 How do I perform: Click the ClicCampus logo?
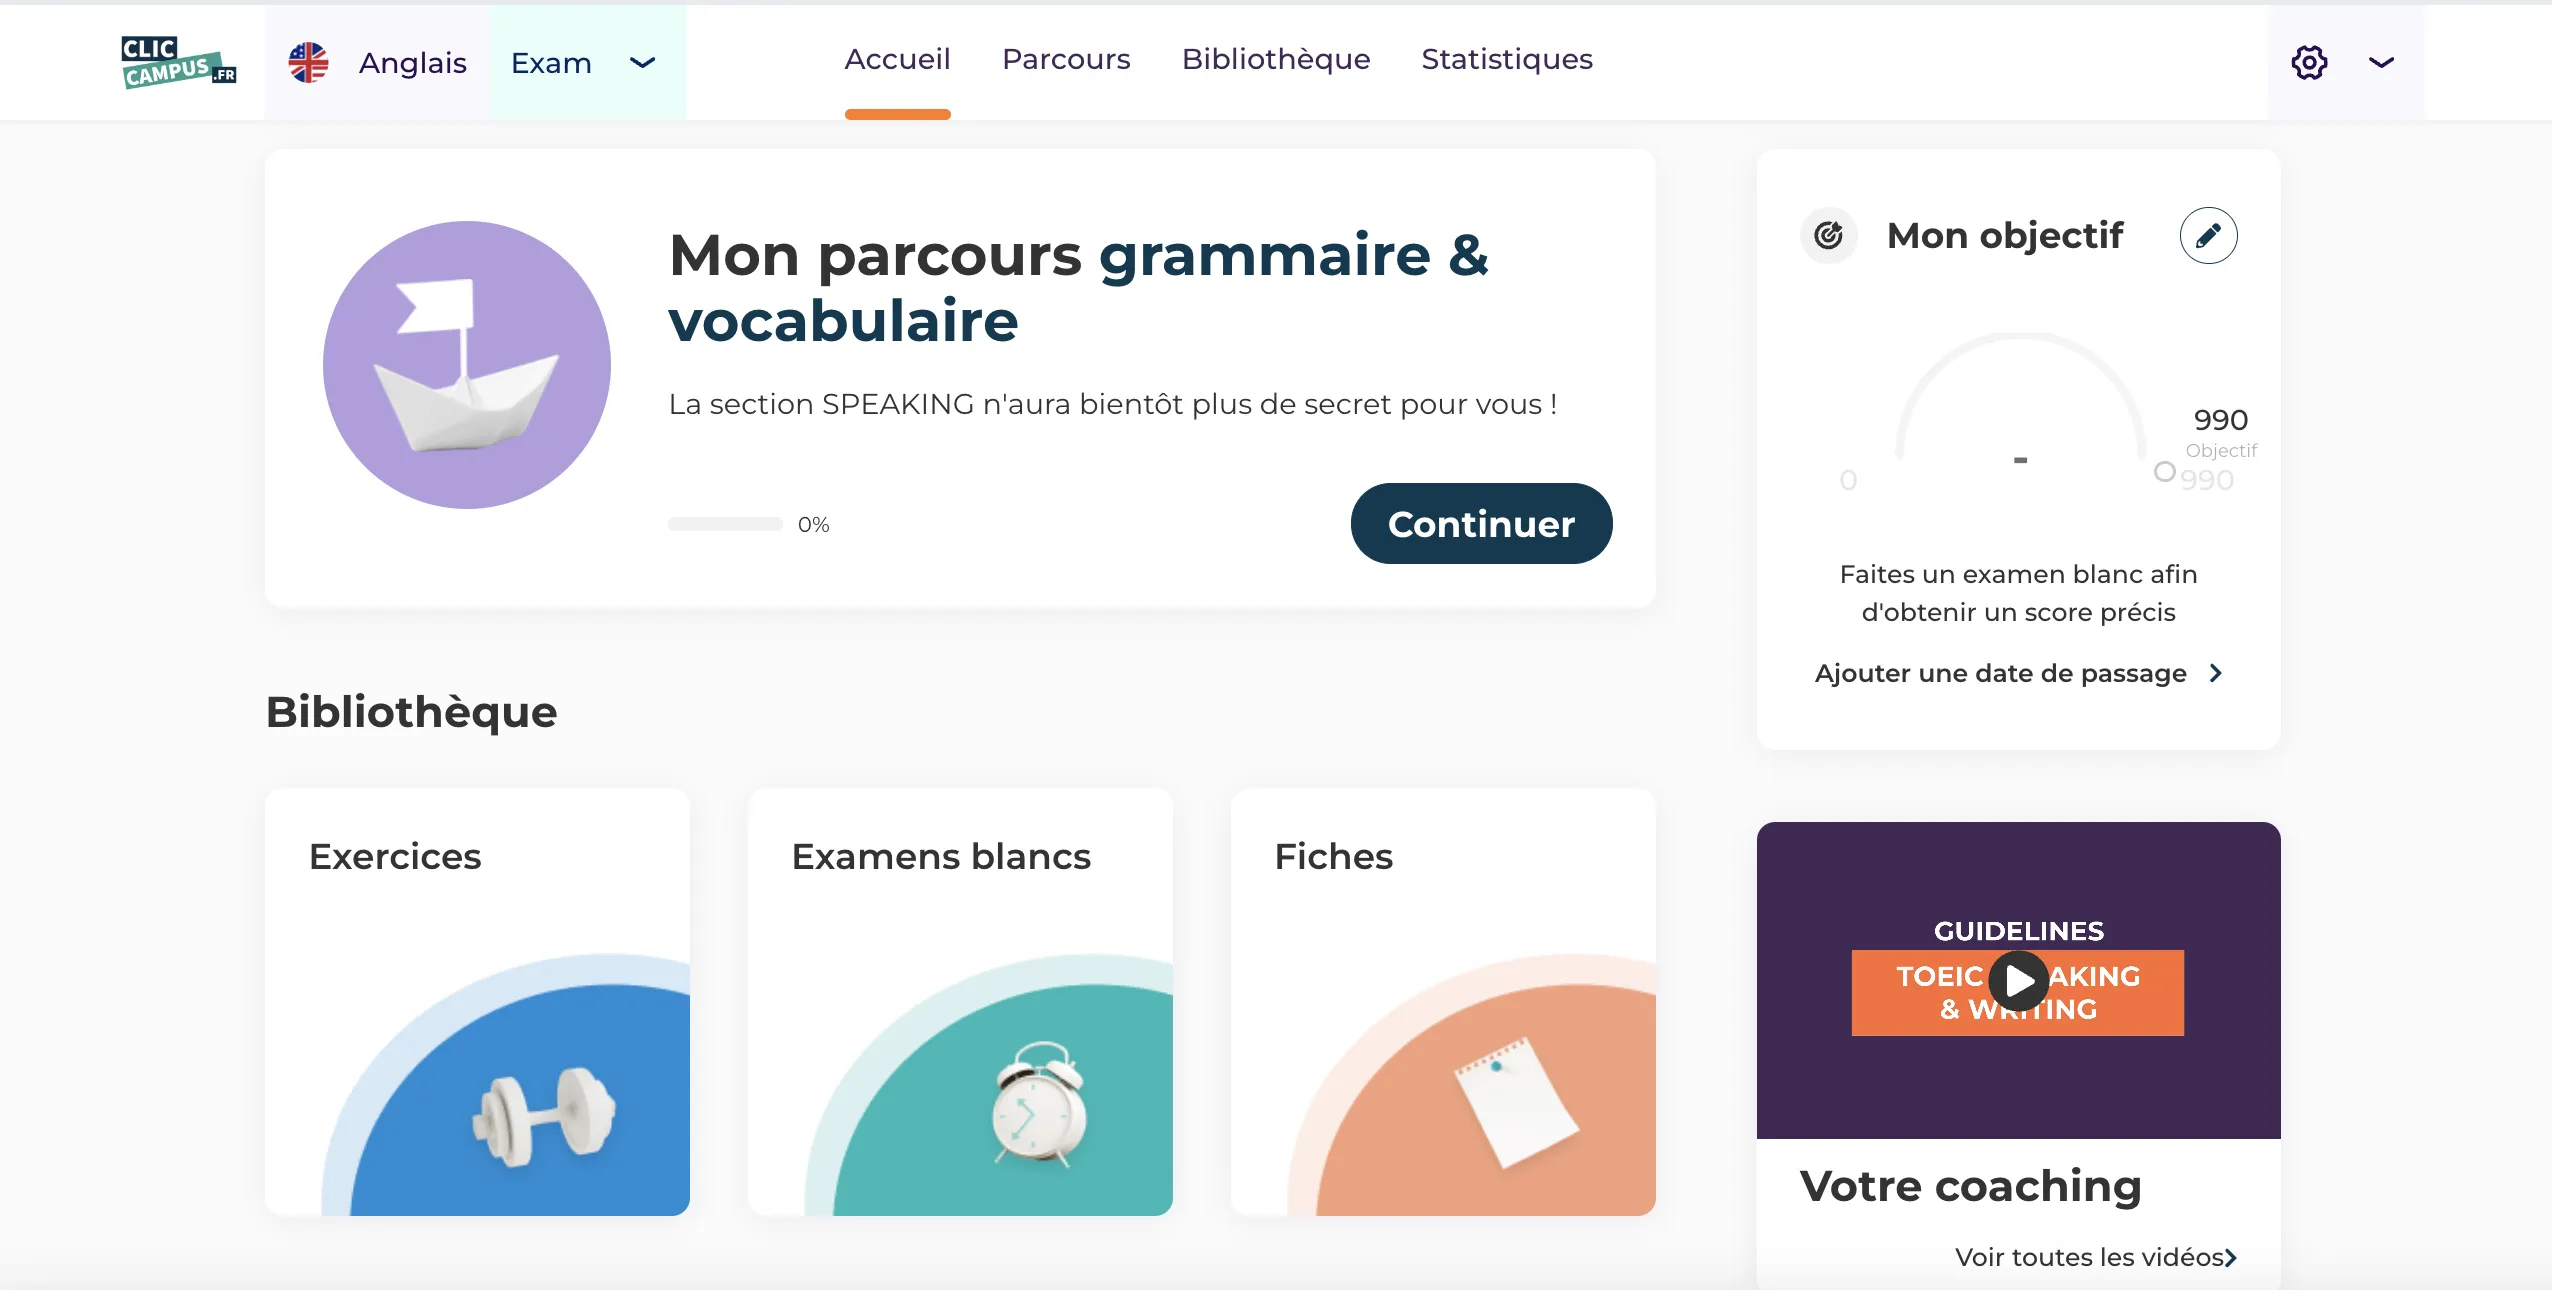pyautogui.click(x=178, y=63)
